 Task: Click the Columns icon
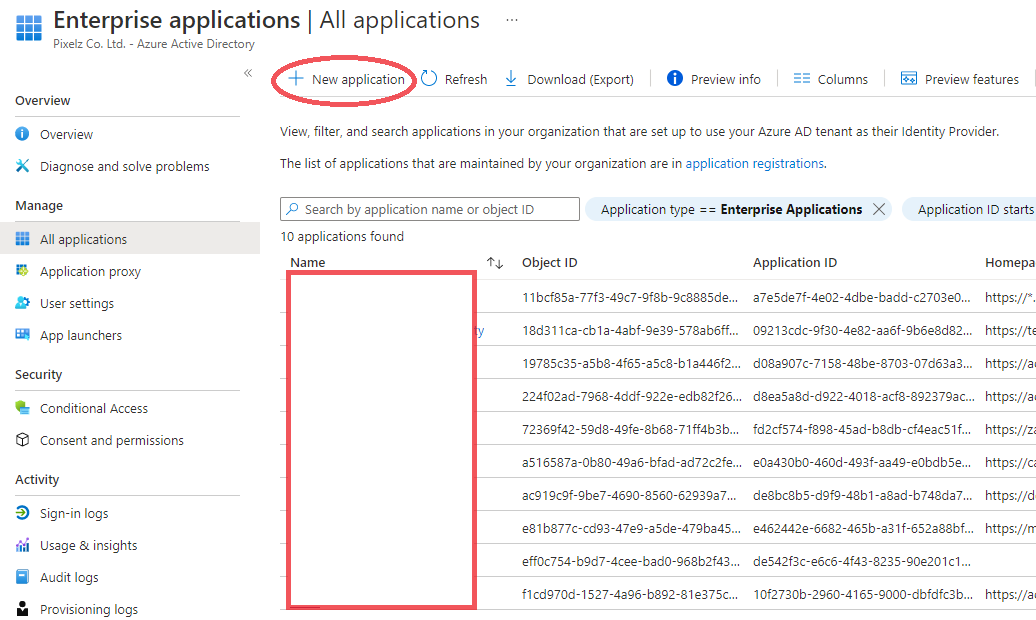click(801, 79)
